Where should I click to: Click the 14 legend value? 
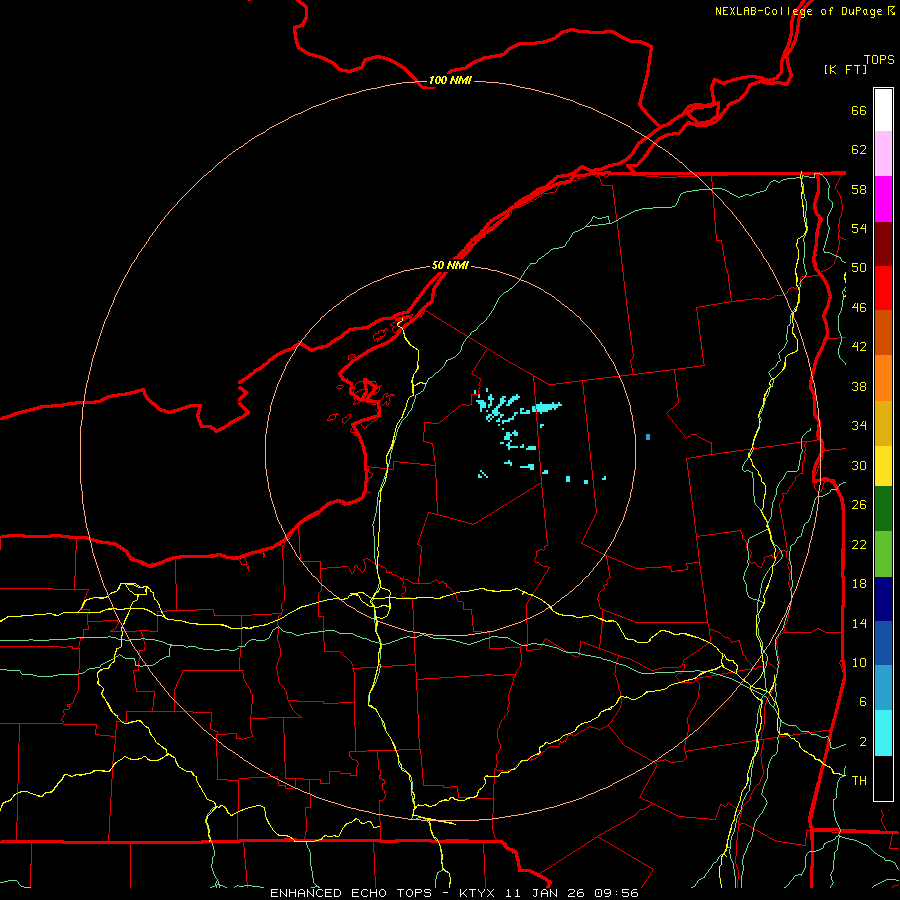[x=859, y=623]
